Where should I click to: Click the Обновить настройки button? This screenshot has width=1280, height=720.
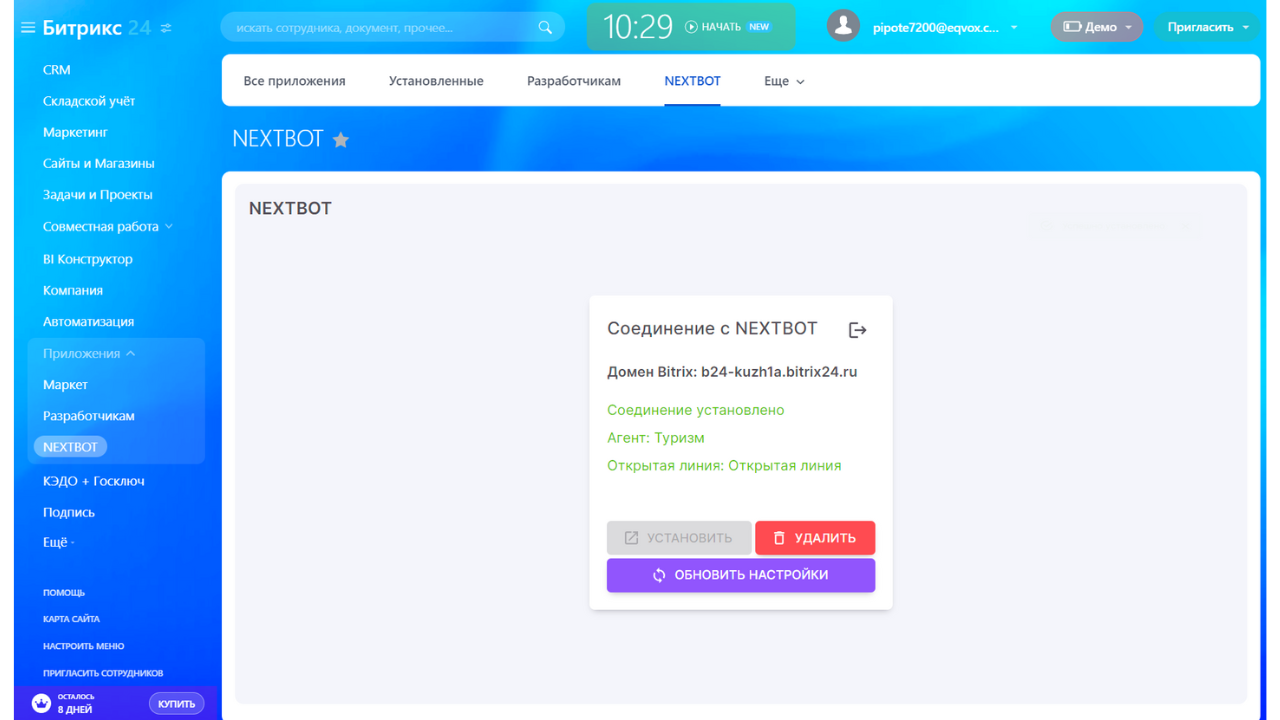[740, 575]
